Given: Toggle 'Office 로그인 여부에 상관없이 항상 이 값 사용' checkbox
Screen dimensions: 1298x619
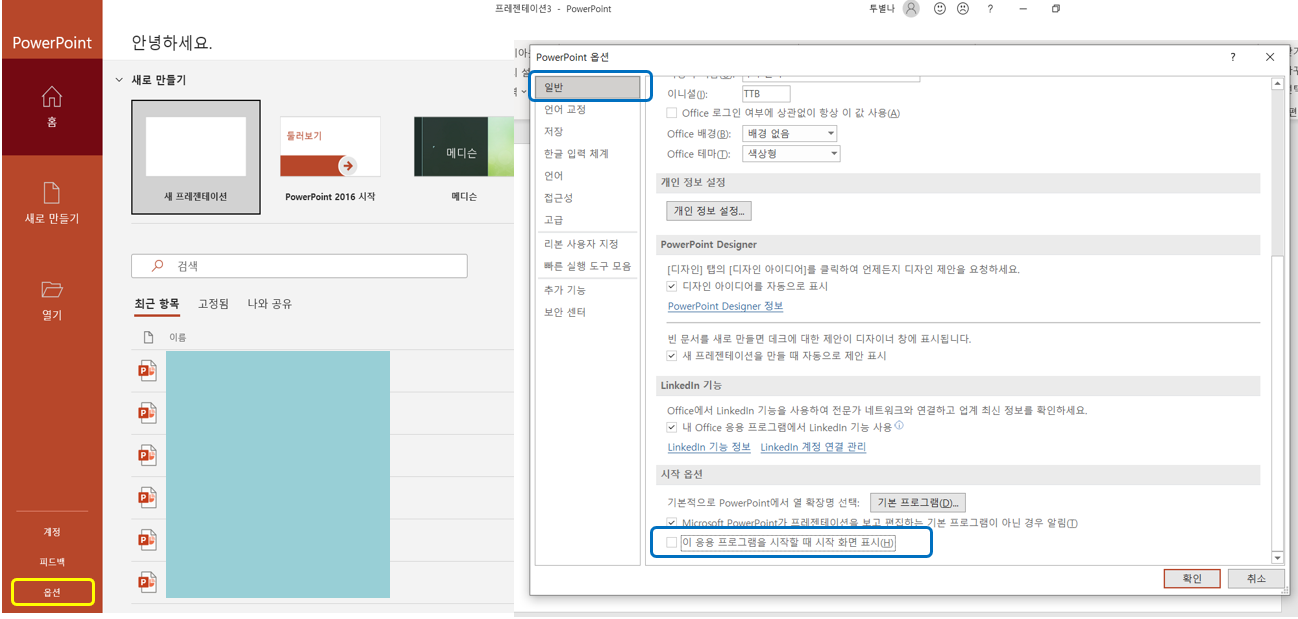Looking at the screenshot, I should coord(673,113).
